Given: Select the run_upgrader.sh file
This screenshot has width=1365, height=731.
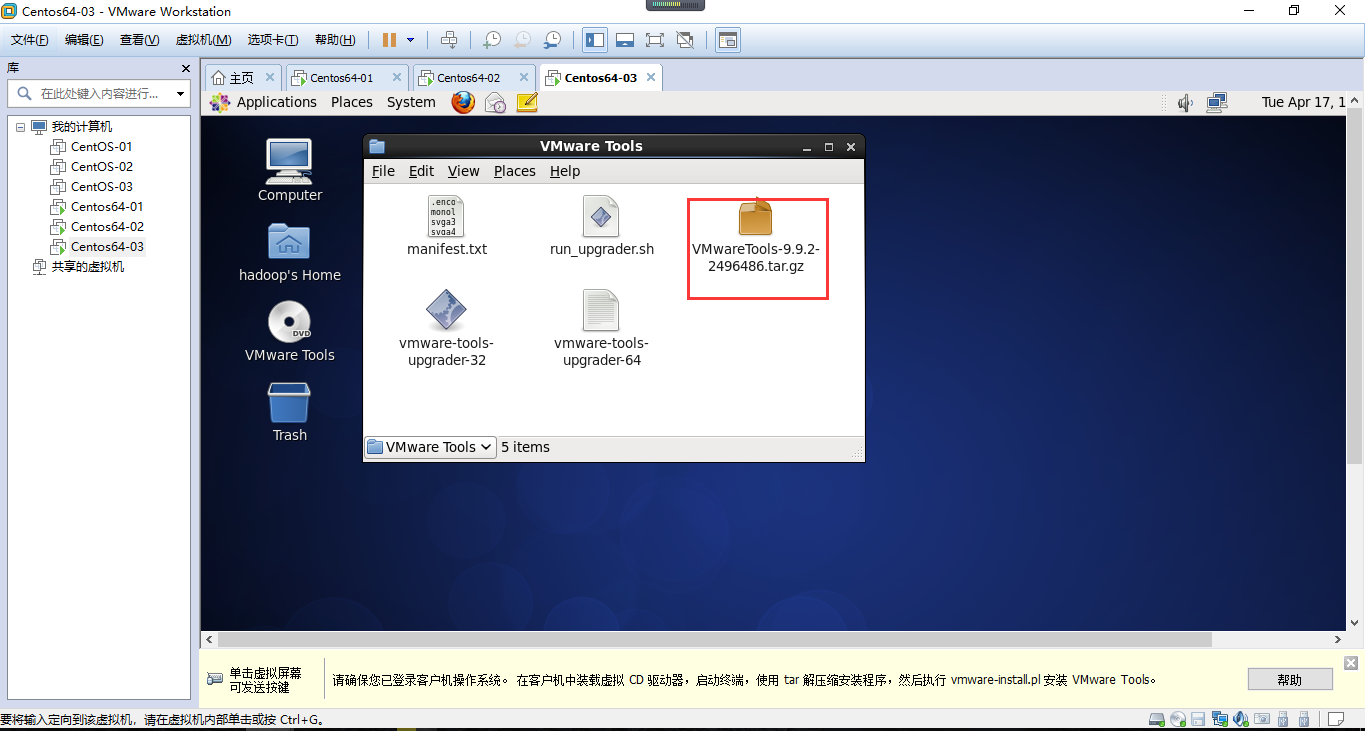Looking at the screenshot, I should pyautogui.click(x=602, y=226).
